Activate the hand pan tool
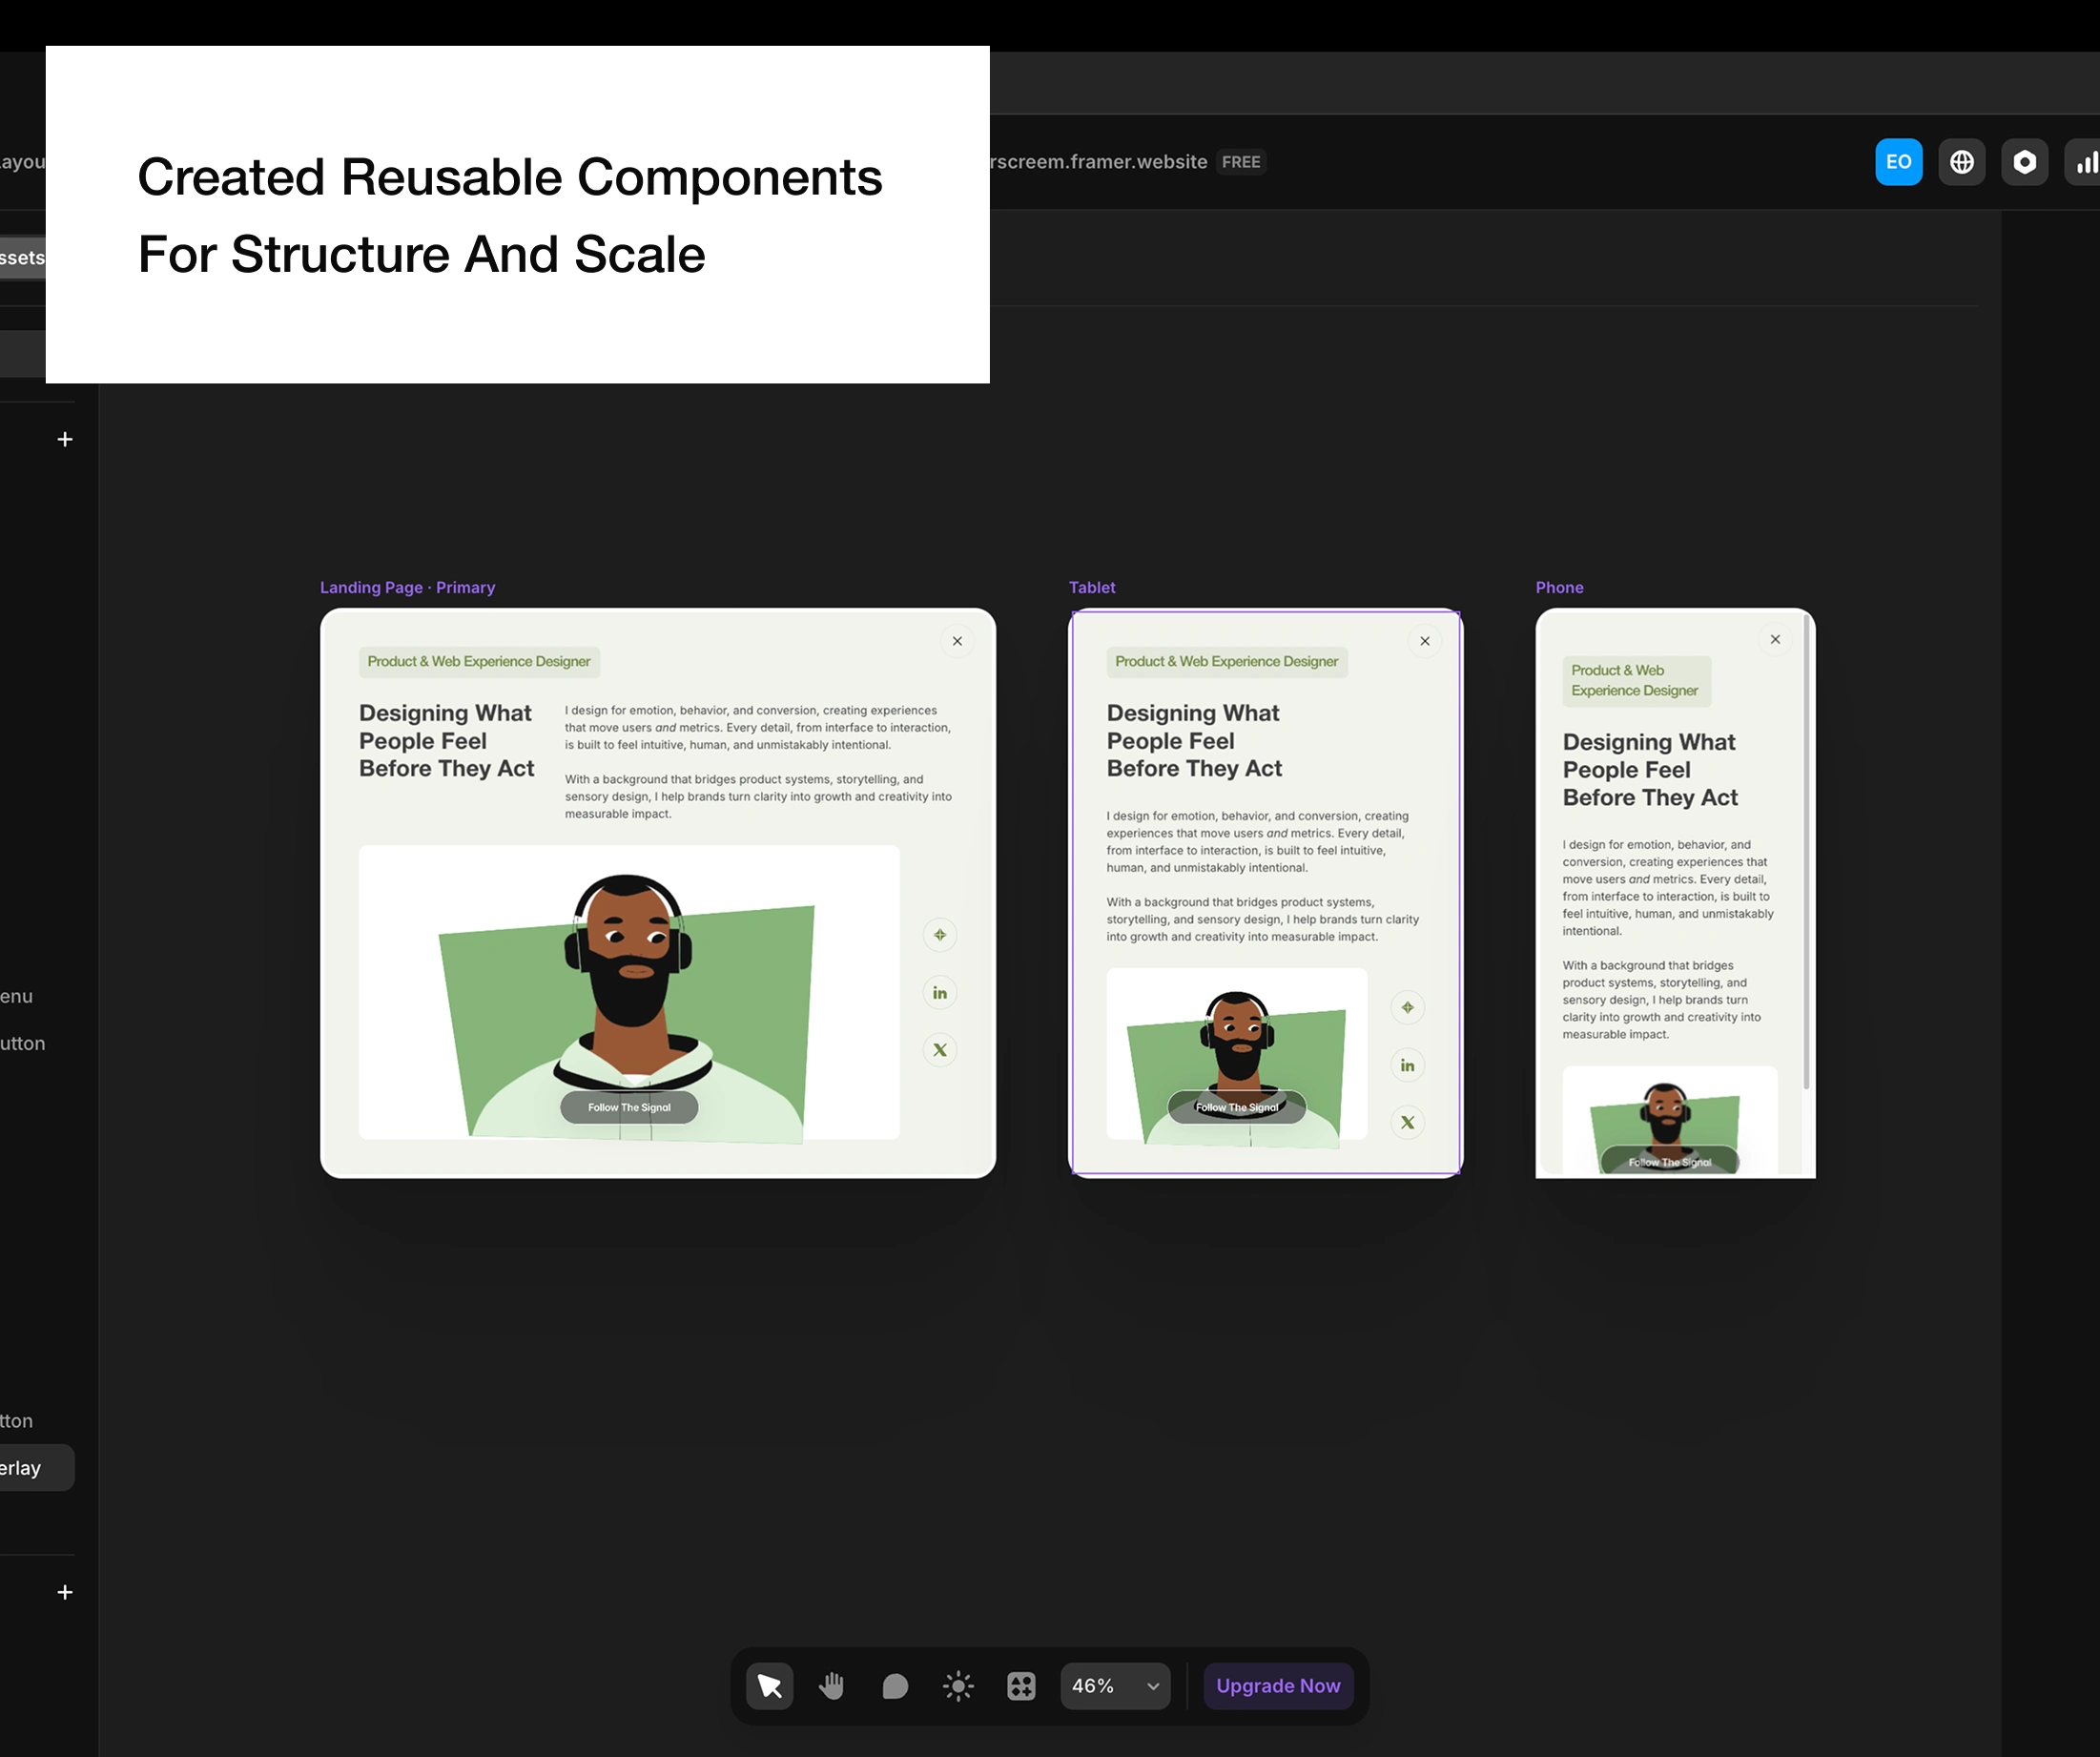The width and height of the screenshot is (2100, 1757). pos(832,1686)
